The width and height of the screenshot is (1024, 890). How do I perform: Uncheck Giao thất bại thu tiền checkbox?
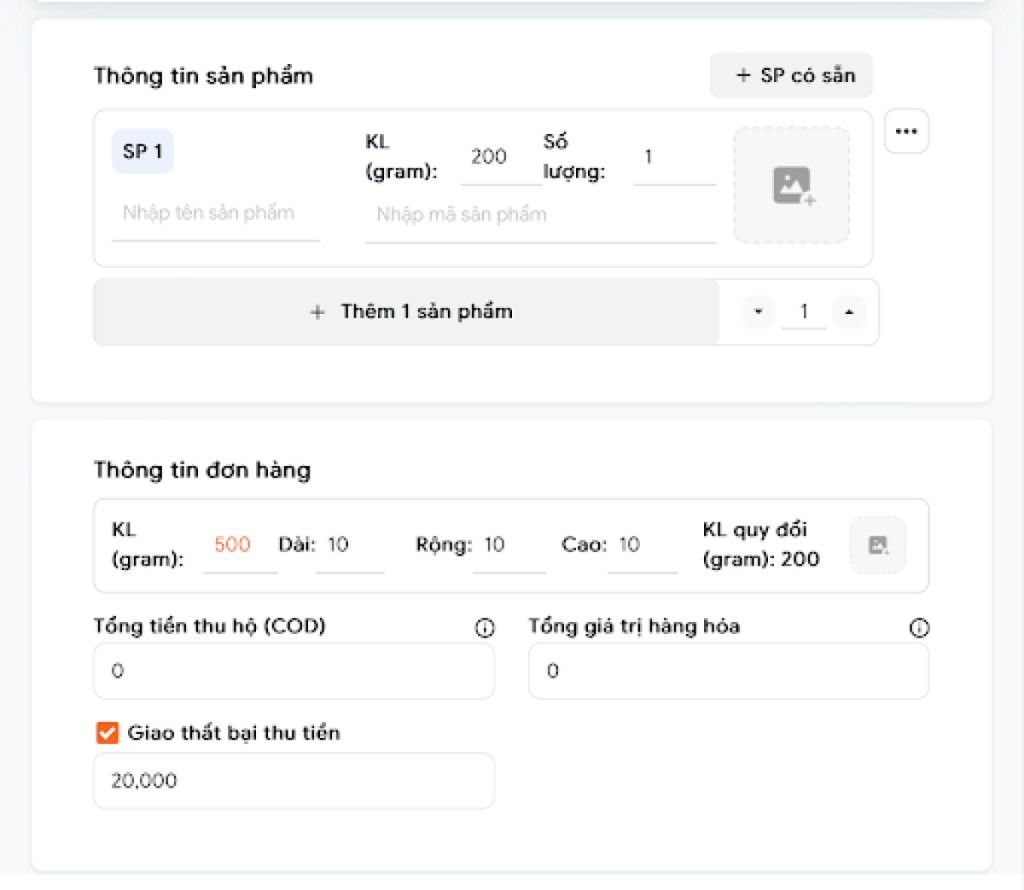(x=107, y=733)
